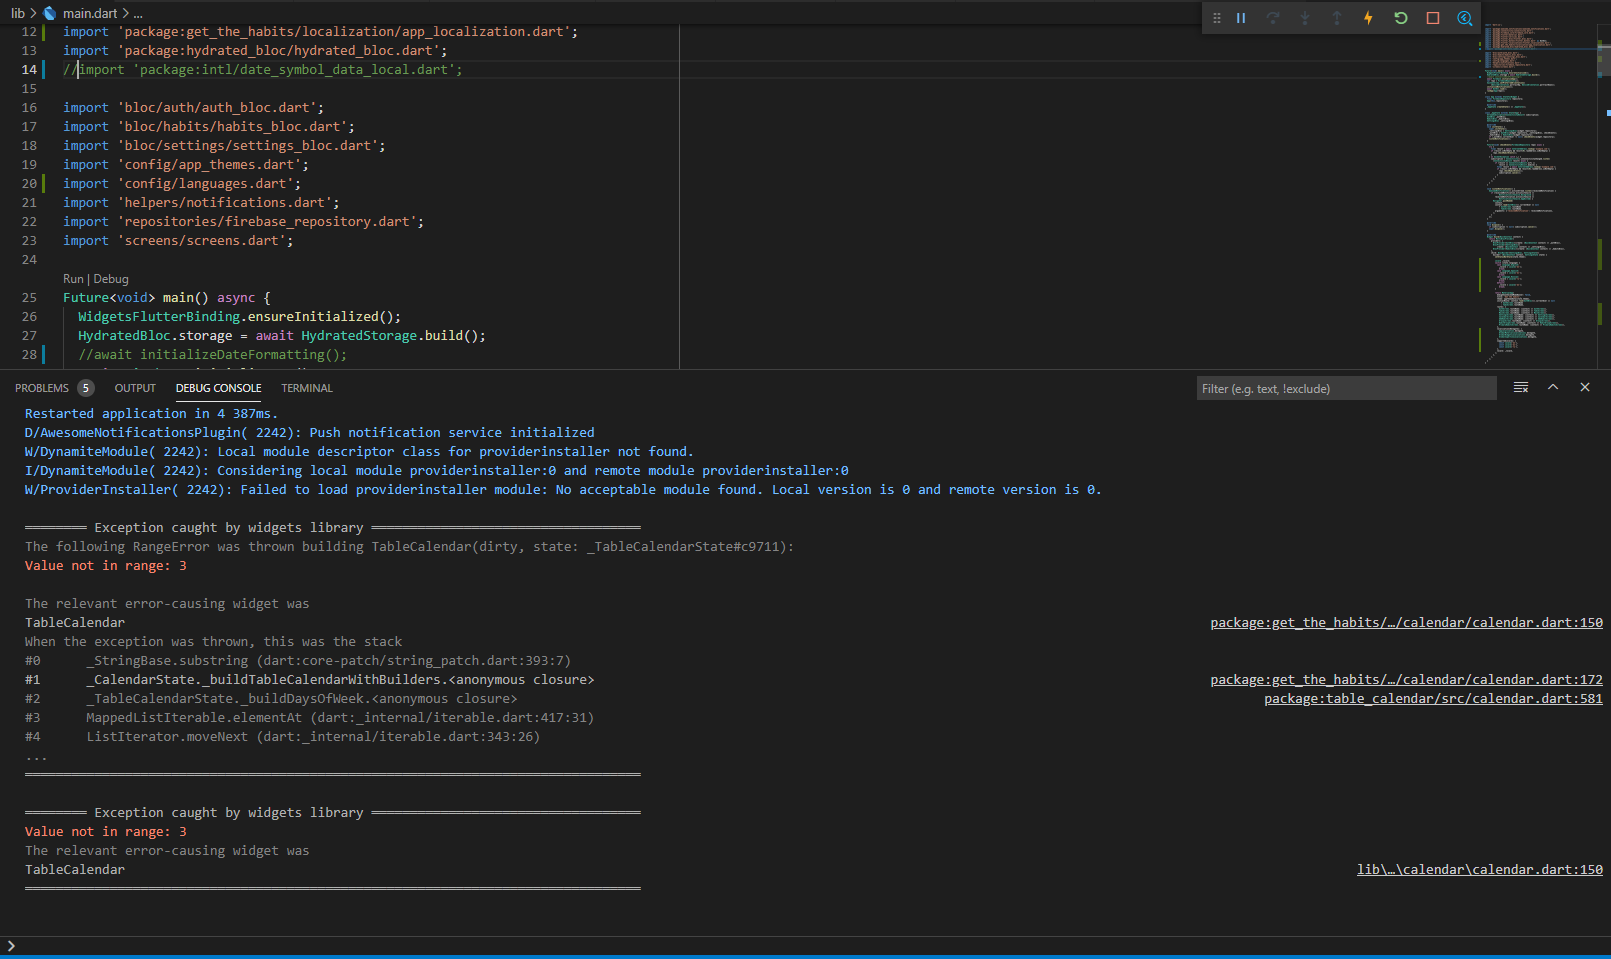Close the bottom panel
The height and width of the screenshot is (959, 1611).
tap(1584, 388)
